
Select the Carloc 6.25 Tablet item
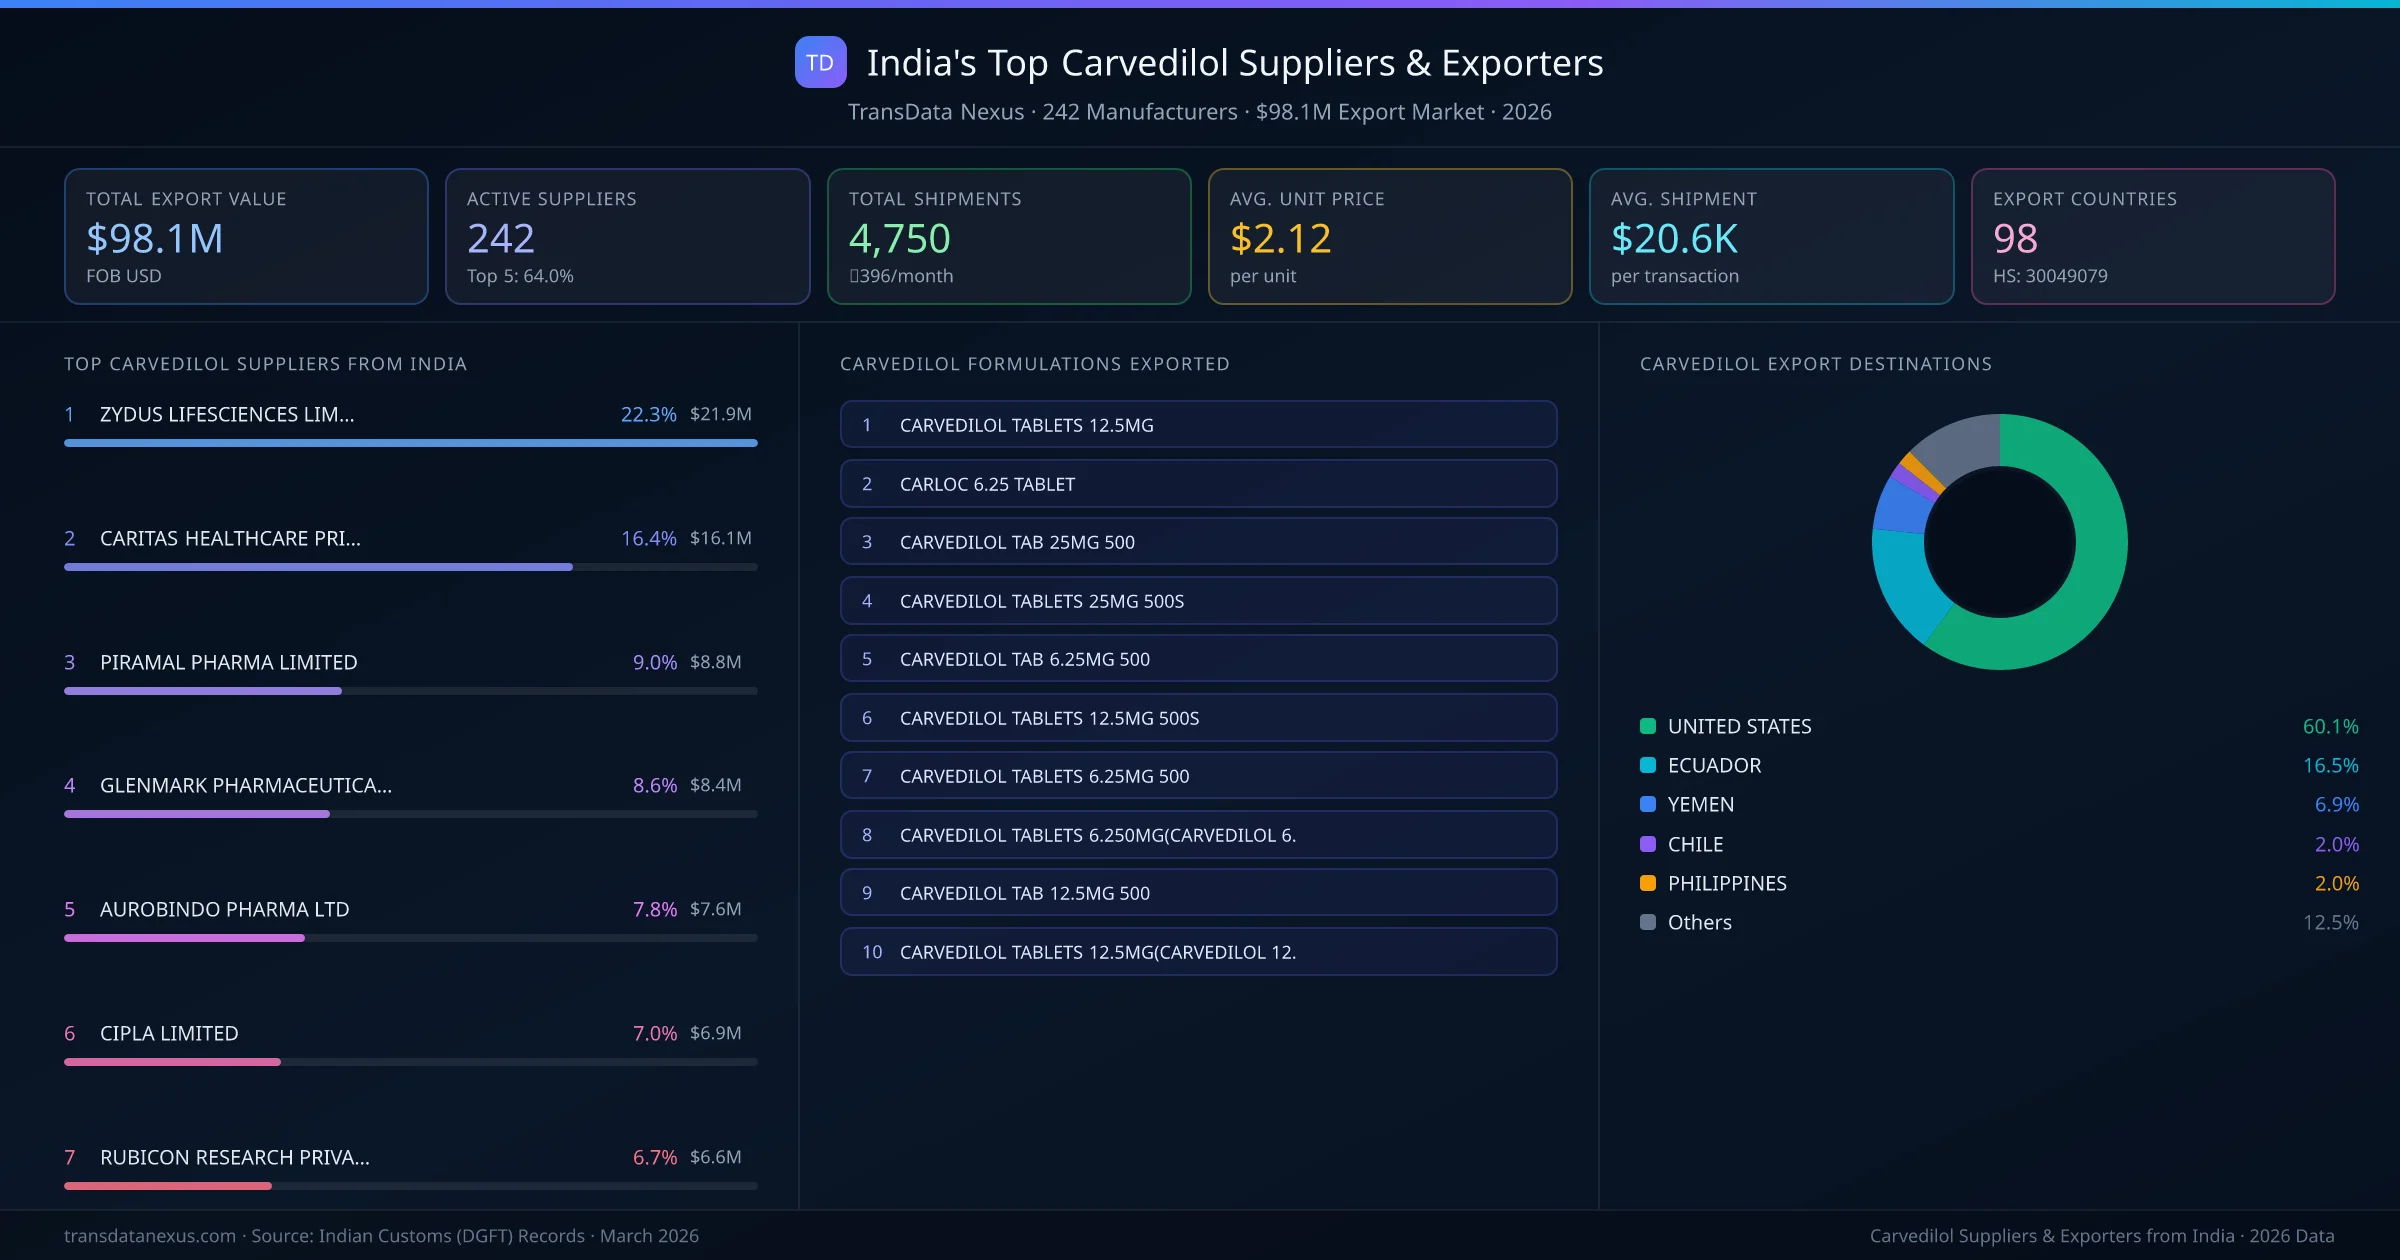[1198, 483]
